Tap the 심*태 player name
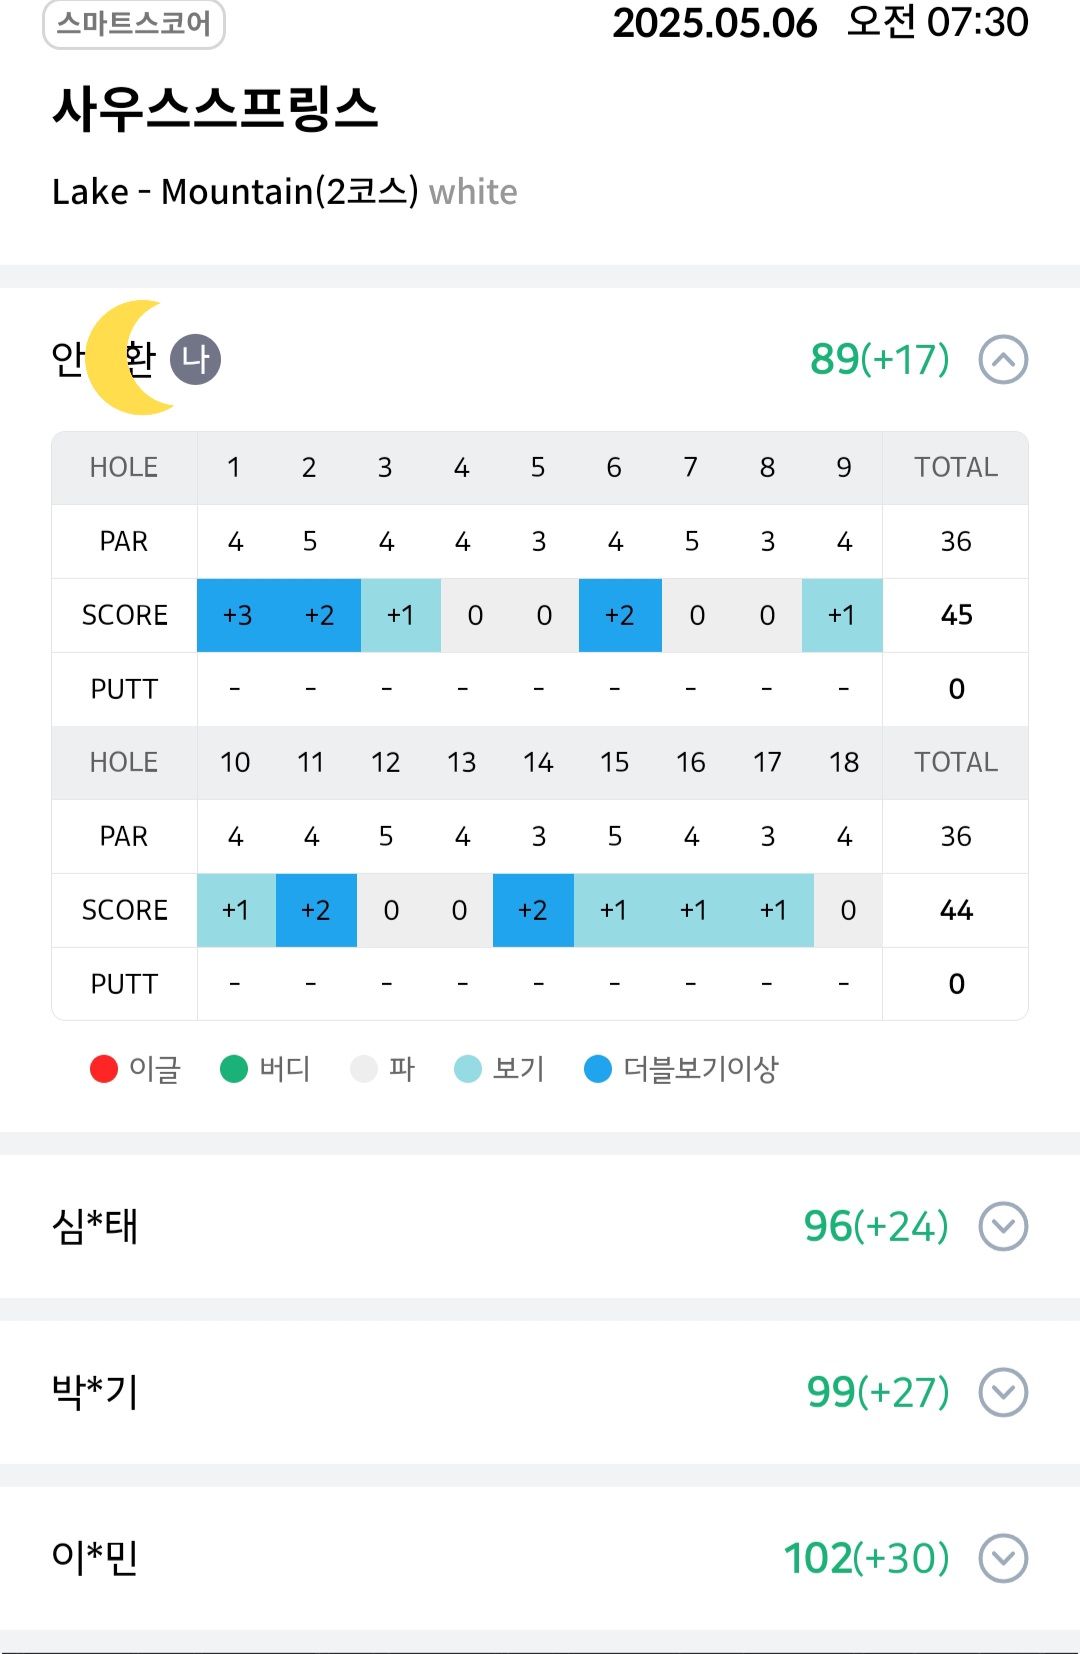Screen dimensions: 1080x1654 coord(95,1226)
